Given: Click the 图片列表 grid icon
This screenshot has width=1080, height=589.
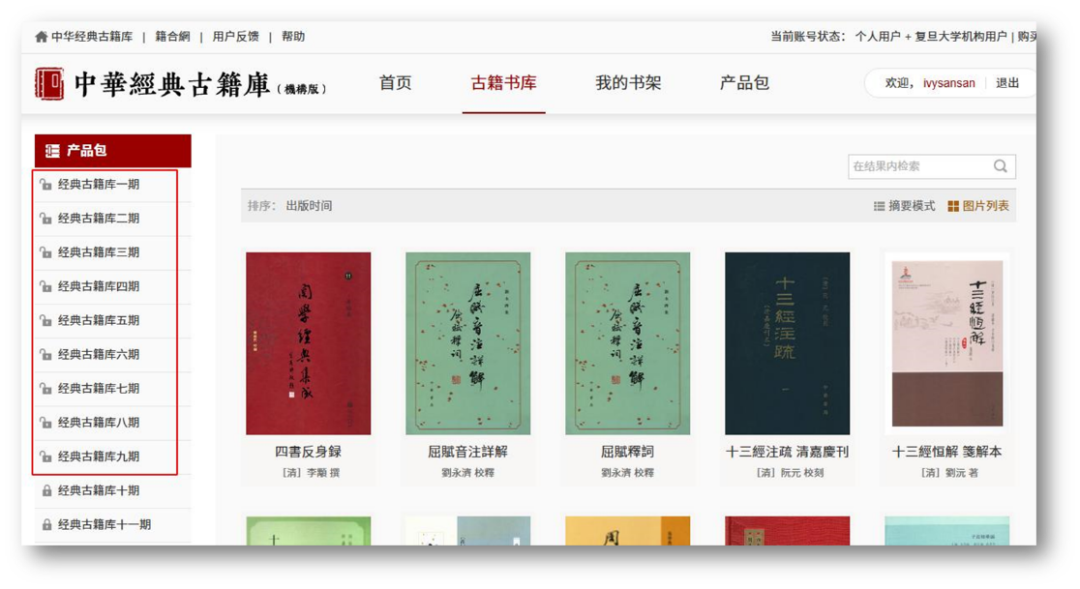Looking at the screenshot, I should pyautogui.click(x=953, y=206).
